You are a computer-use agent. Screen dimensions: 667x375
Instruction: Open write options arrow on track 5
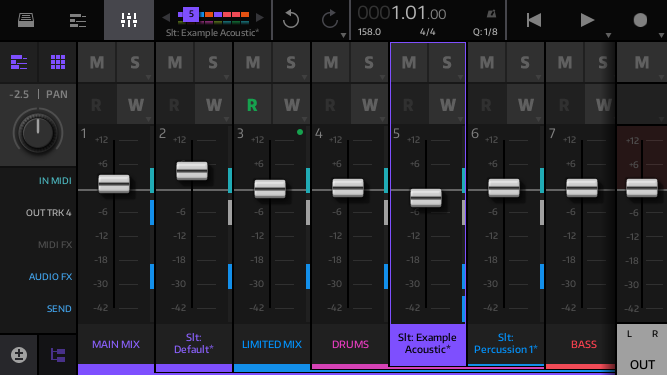point(460,119)
